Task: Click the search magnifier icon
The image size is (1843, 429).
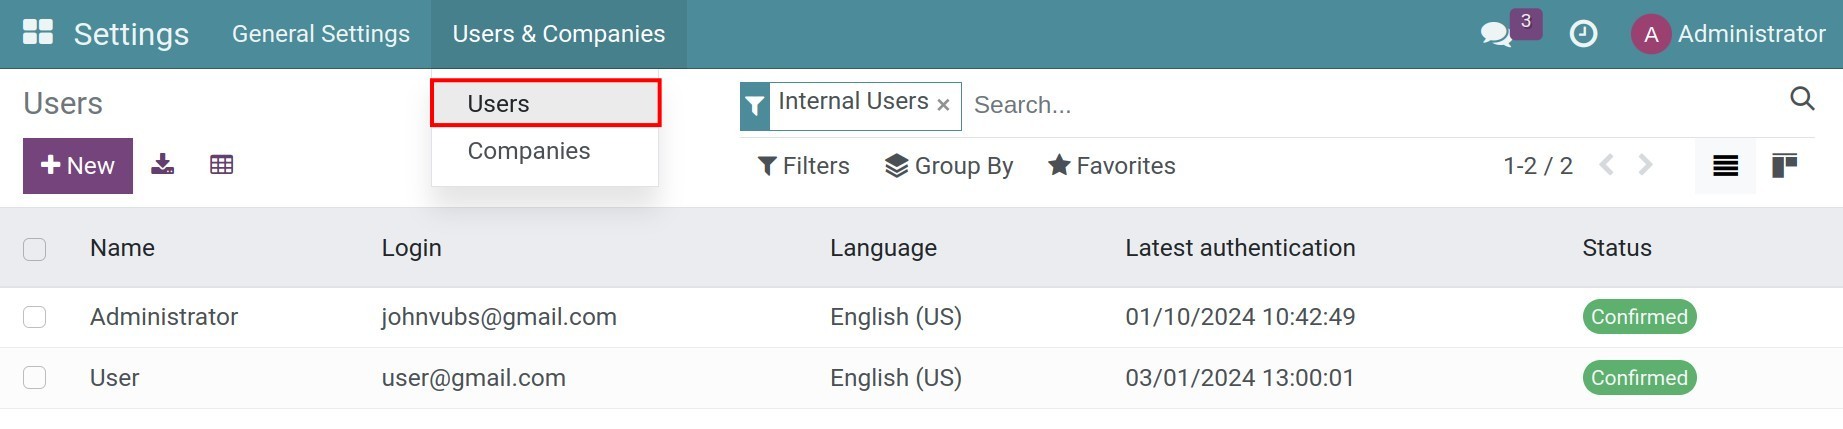Action: pos(1802,98)
